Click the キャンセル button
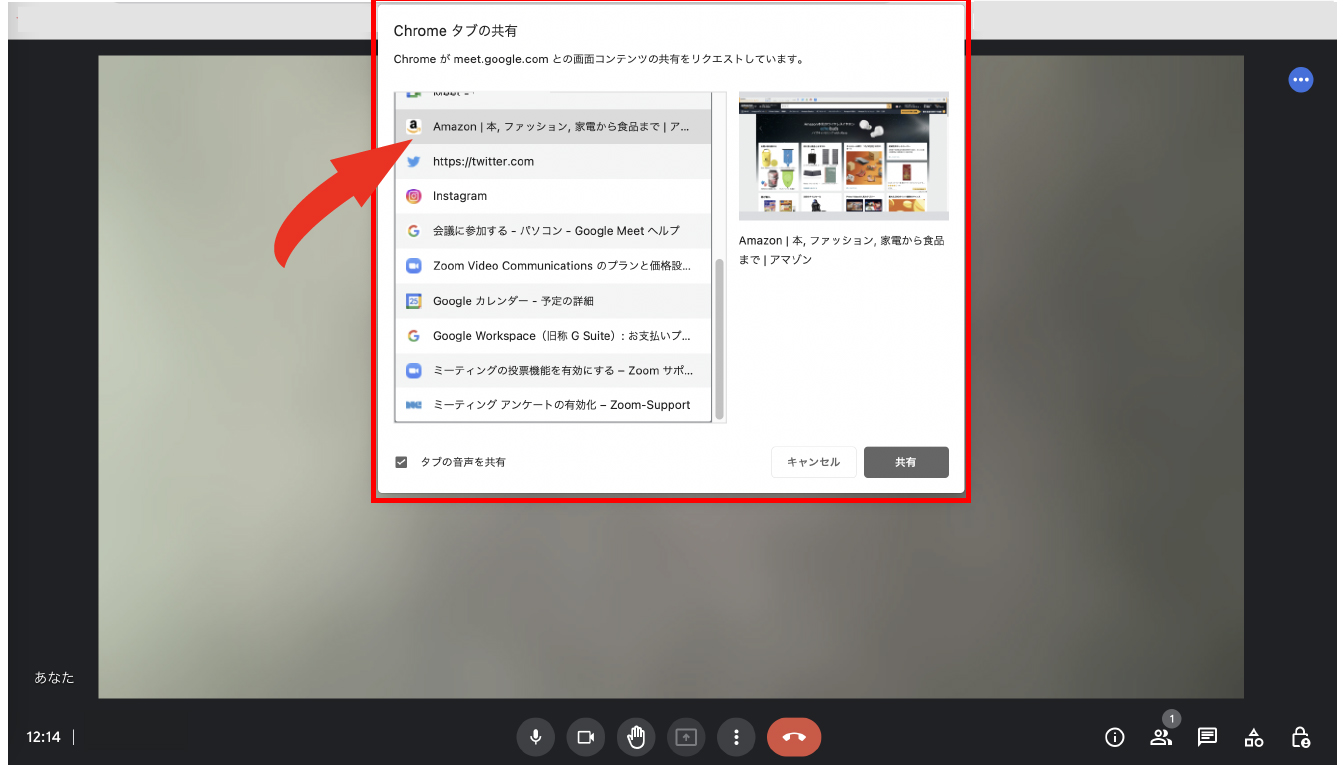The width and height of the screenshot is (1344, 765). coord(813,462)
